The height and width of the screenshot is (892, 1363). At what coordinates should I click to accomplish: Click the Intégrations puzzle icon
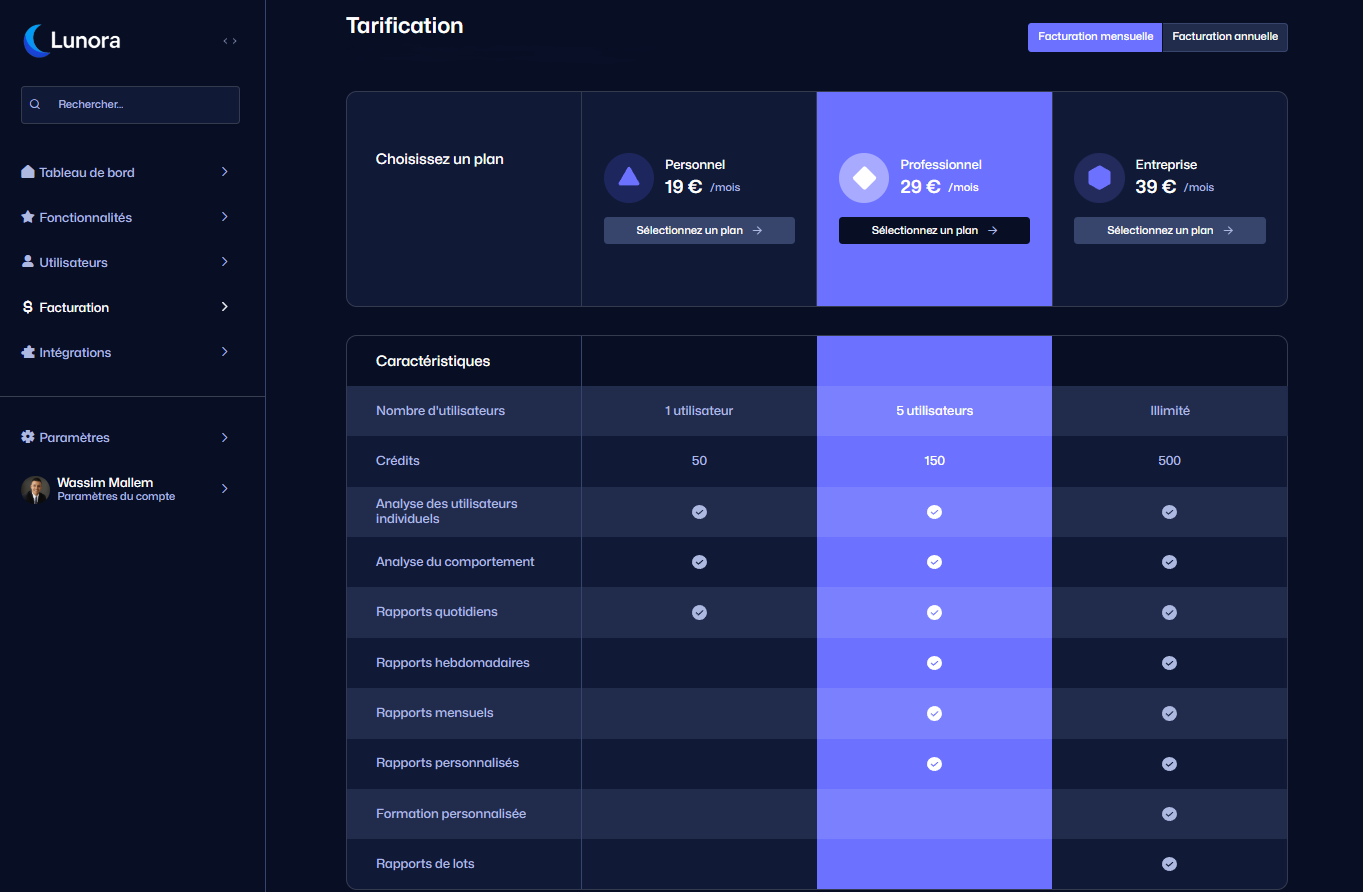(28, 352)
